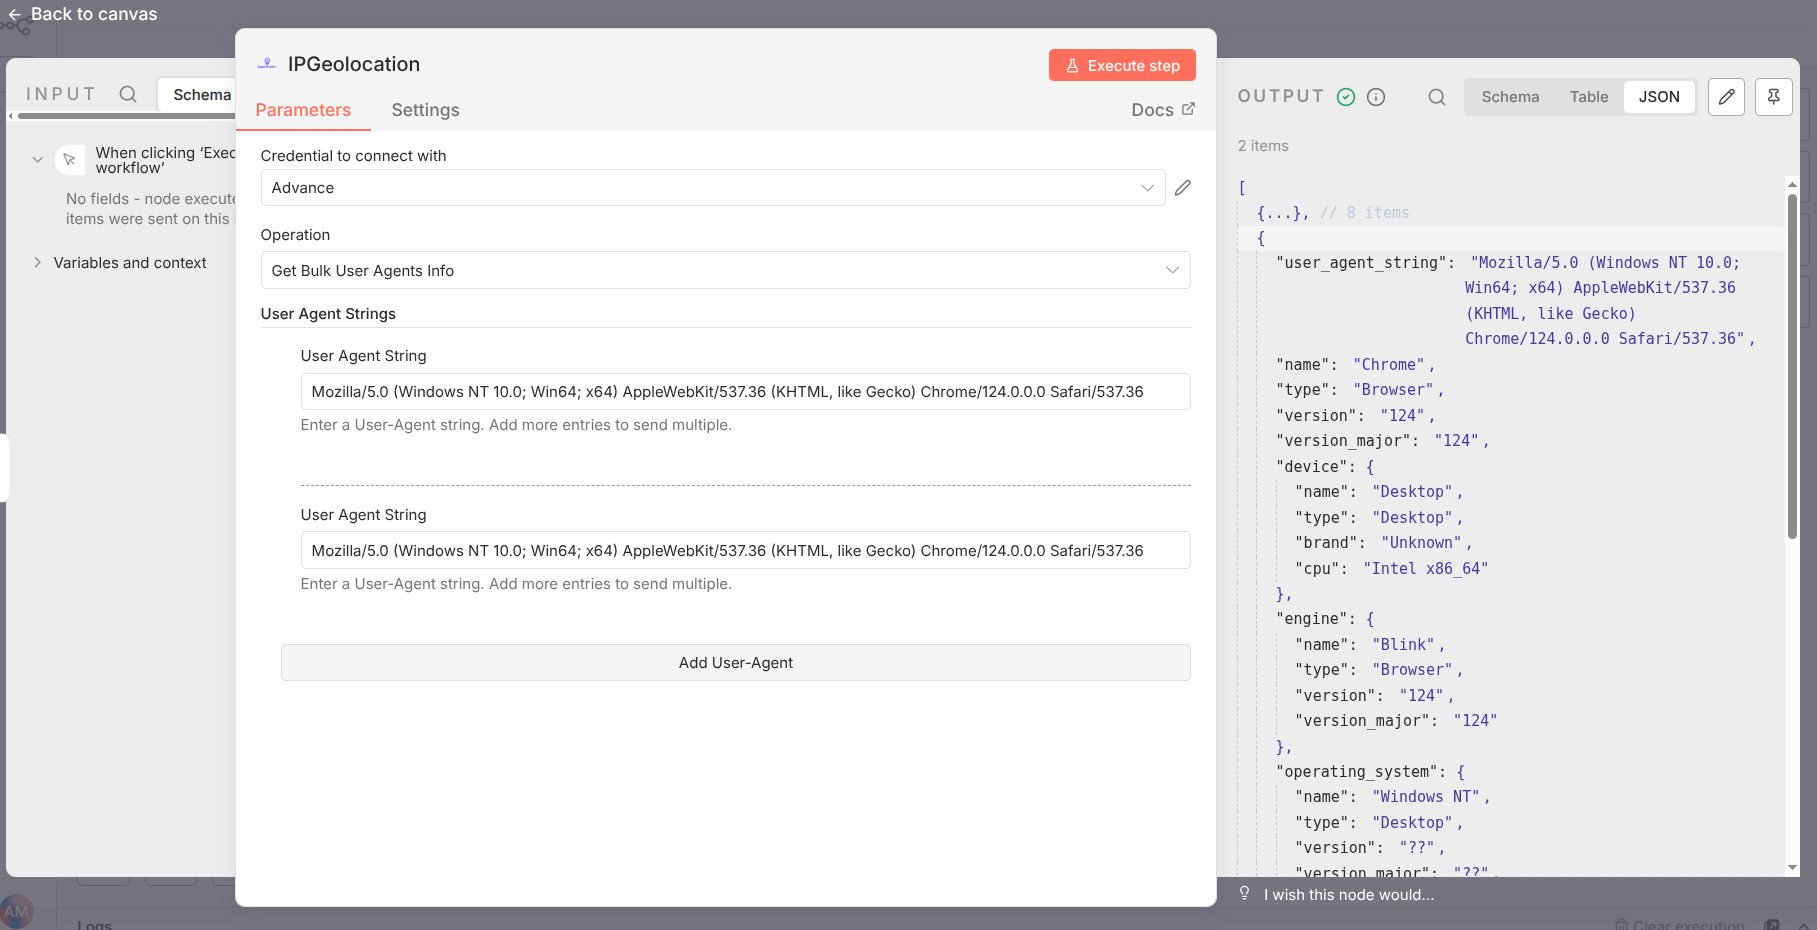Click the green success check icon
Viewport: 1817px width, 930px height.
(x=1346, y=97)
